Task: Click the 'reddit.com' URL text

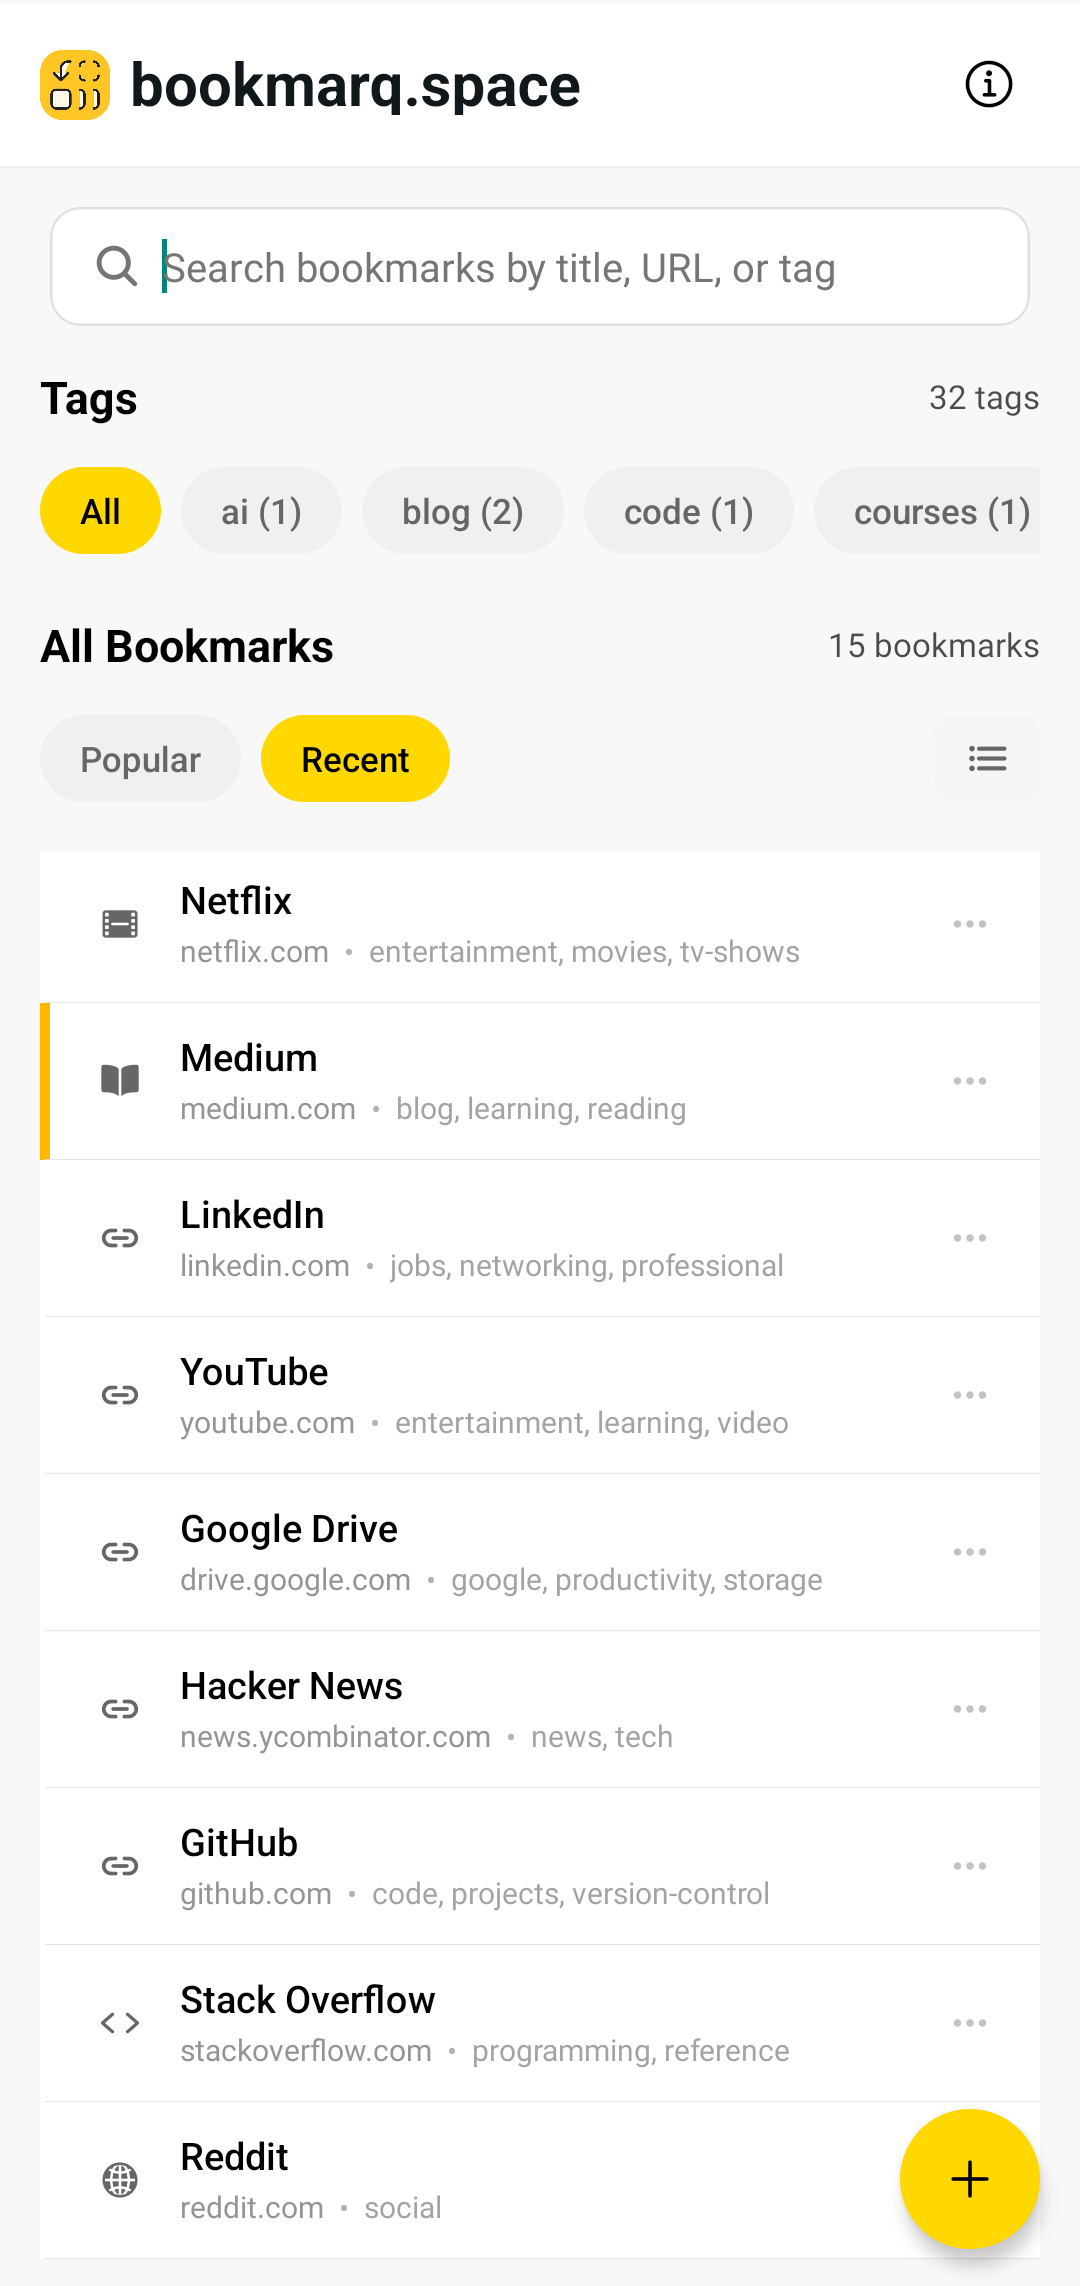Action: coord(252,2208)
